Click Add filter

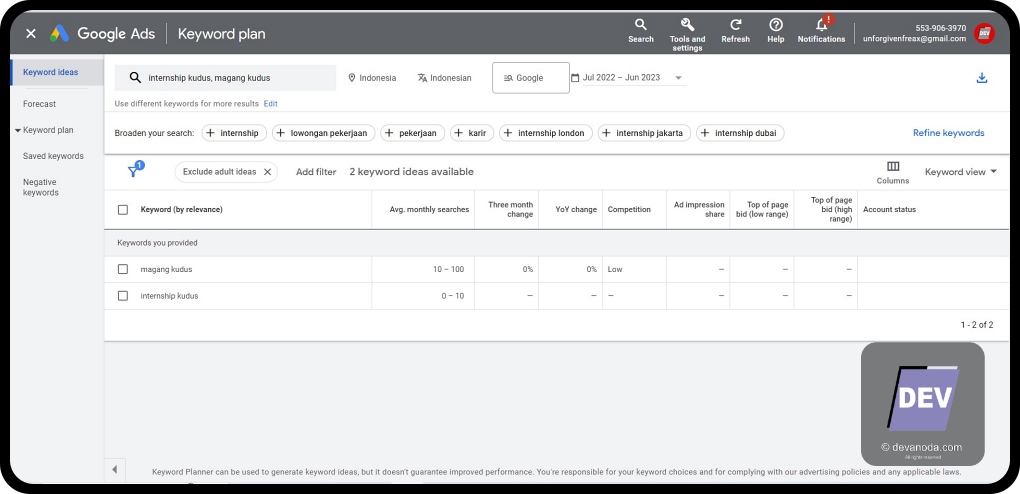click(316, 172)
